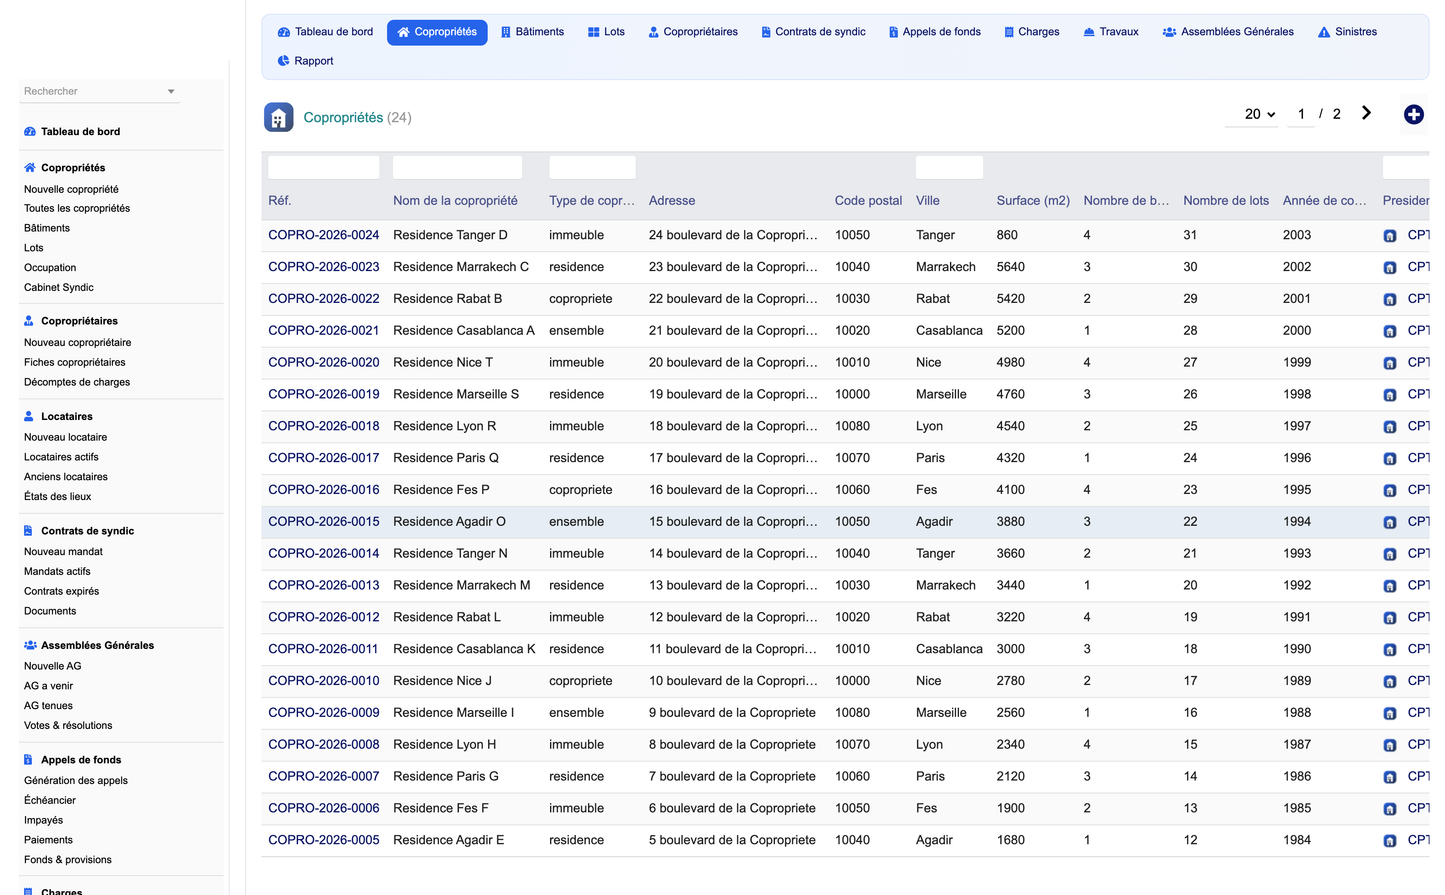
Task: Click sidebar Copropriétés house icon
Action: tap(30, 168)
